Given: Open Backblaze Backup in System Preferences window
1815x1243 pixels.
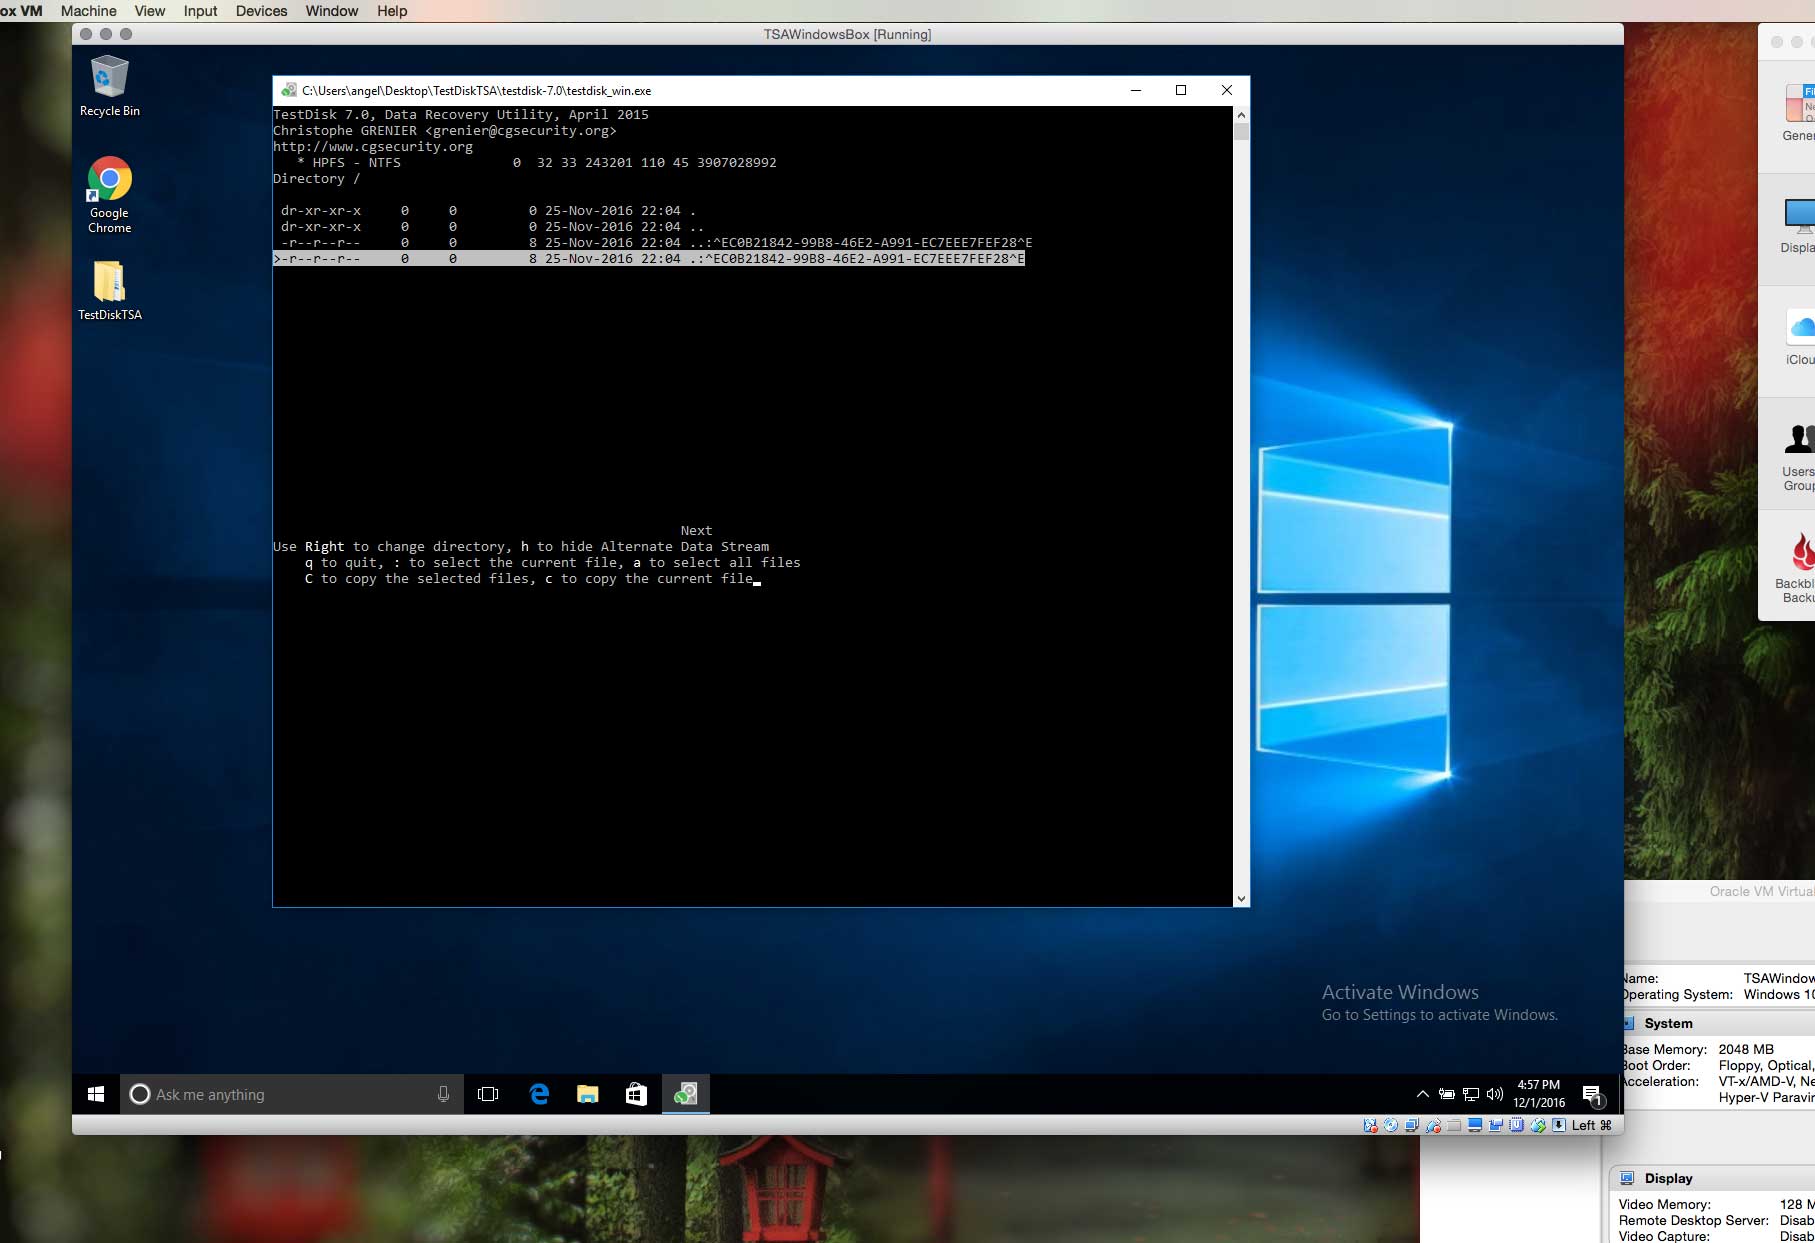Looking at the screenshot, I should [x=1797, y=568].
